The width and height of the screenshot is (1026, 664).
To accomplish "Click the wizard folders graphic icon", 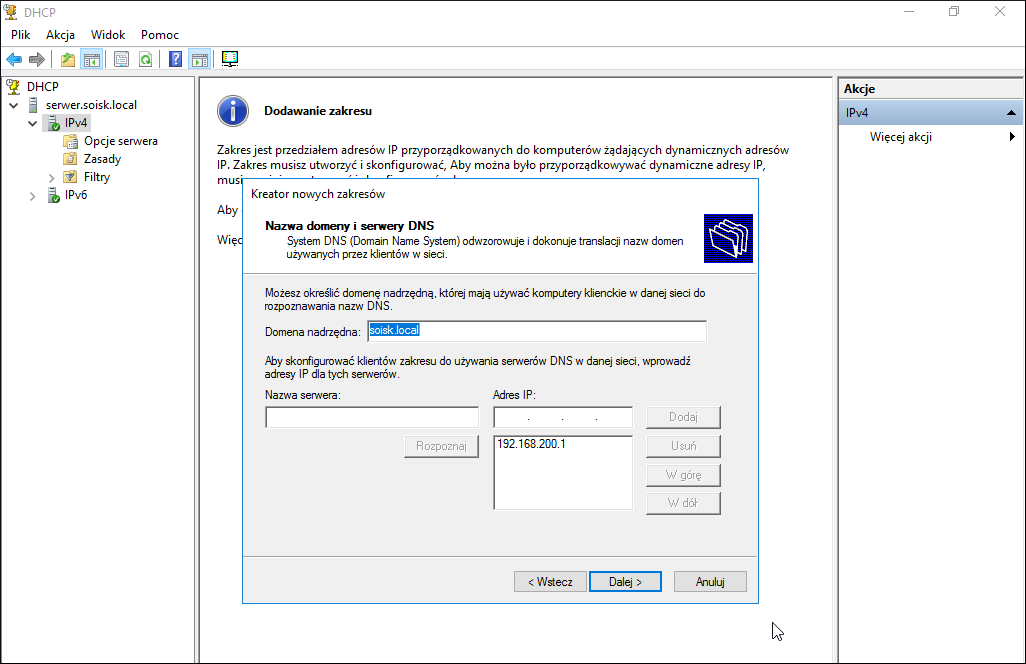I will pos(728,239).
